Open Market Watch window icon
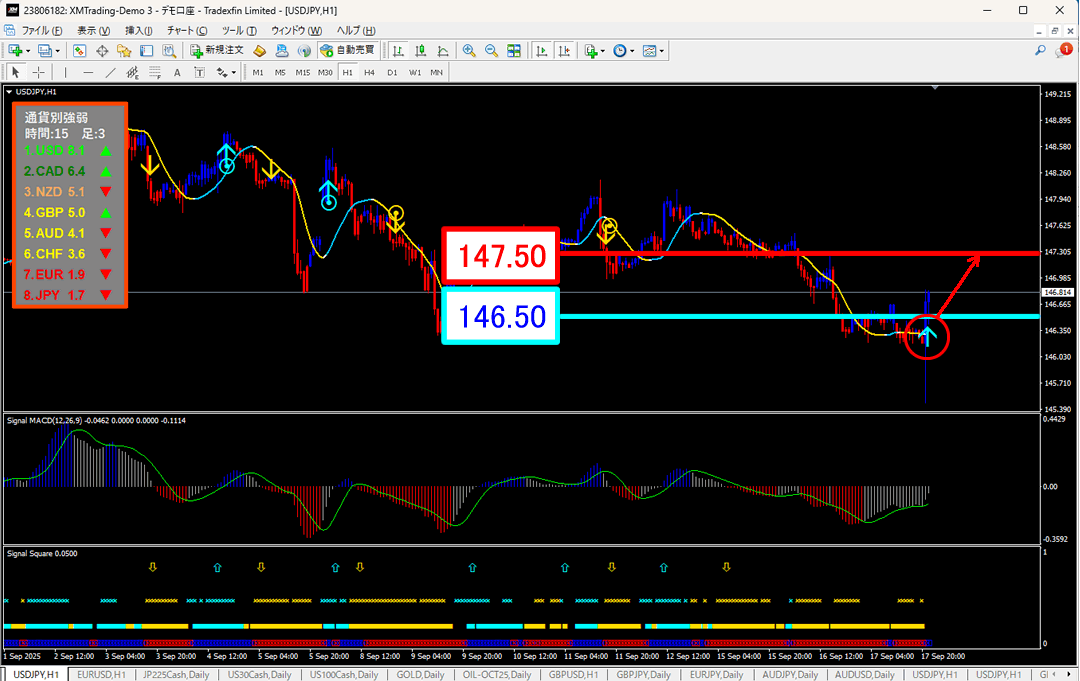This screenshot has height=681, width=1080. [79, 51]
